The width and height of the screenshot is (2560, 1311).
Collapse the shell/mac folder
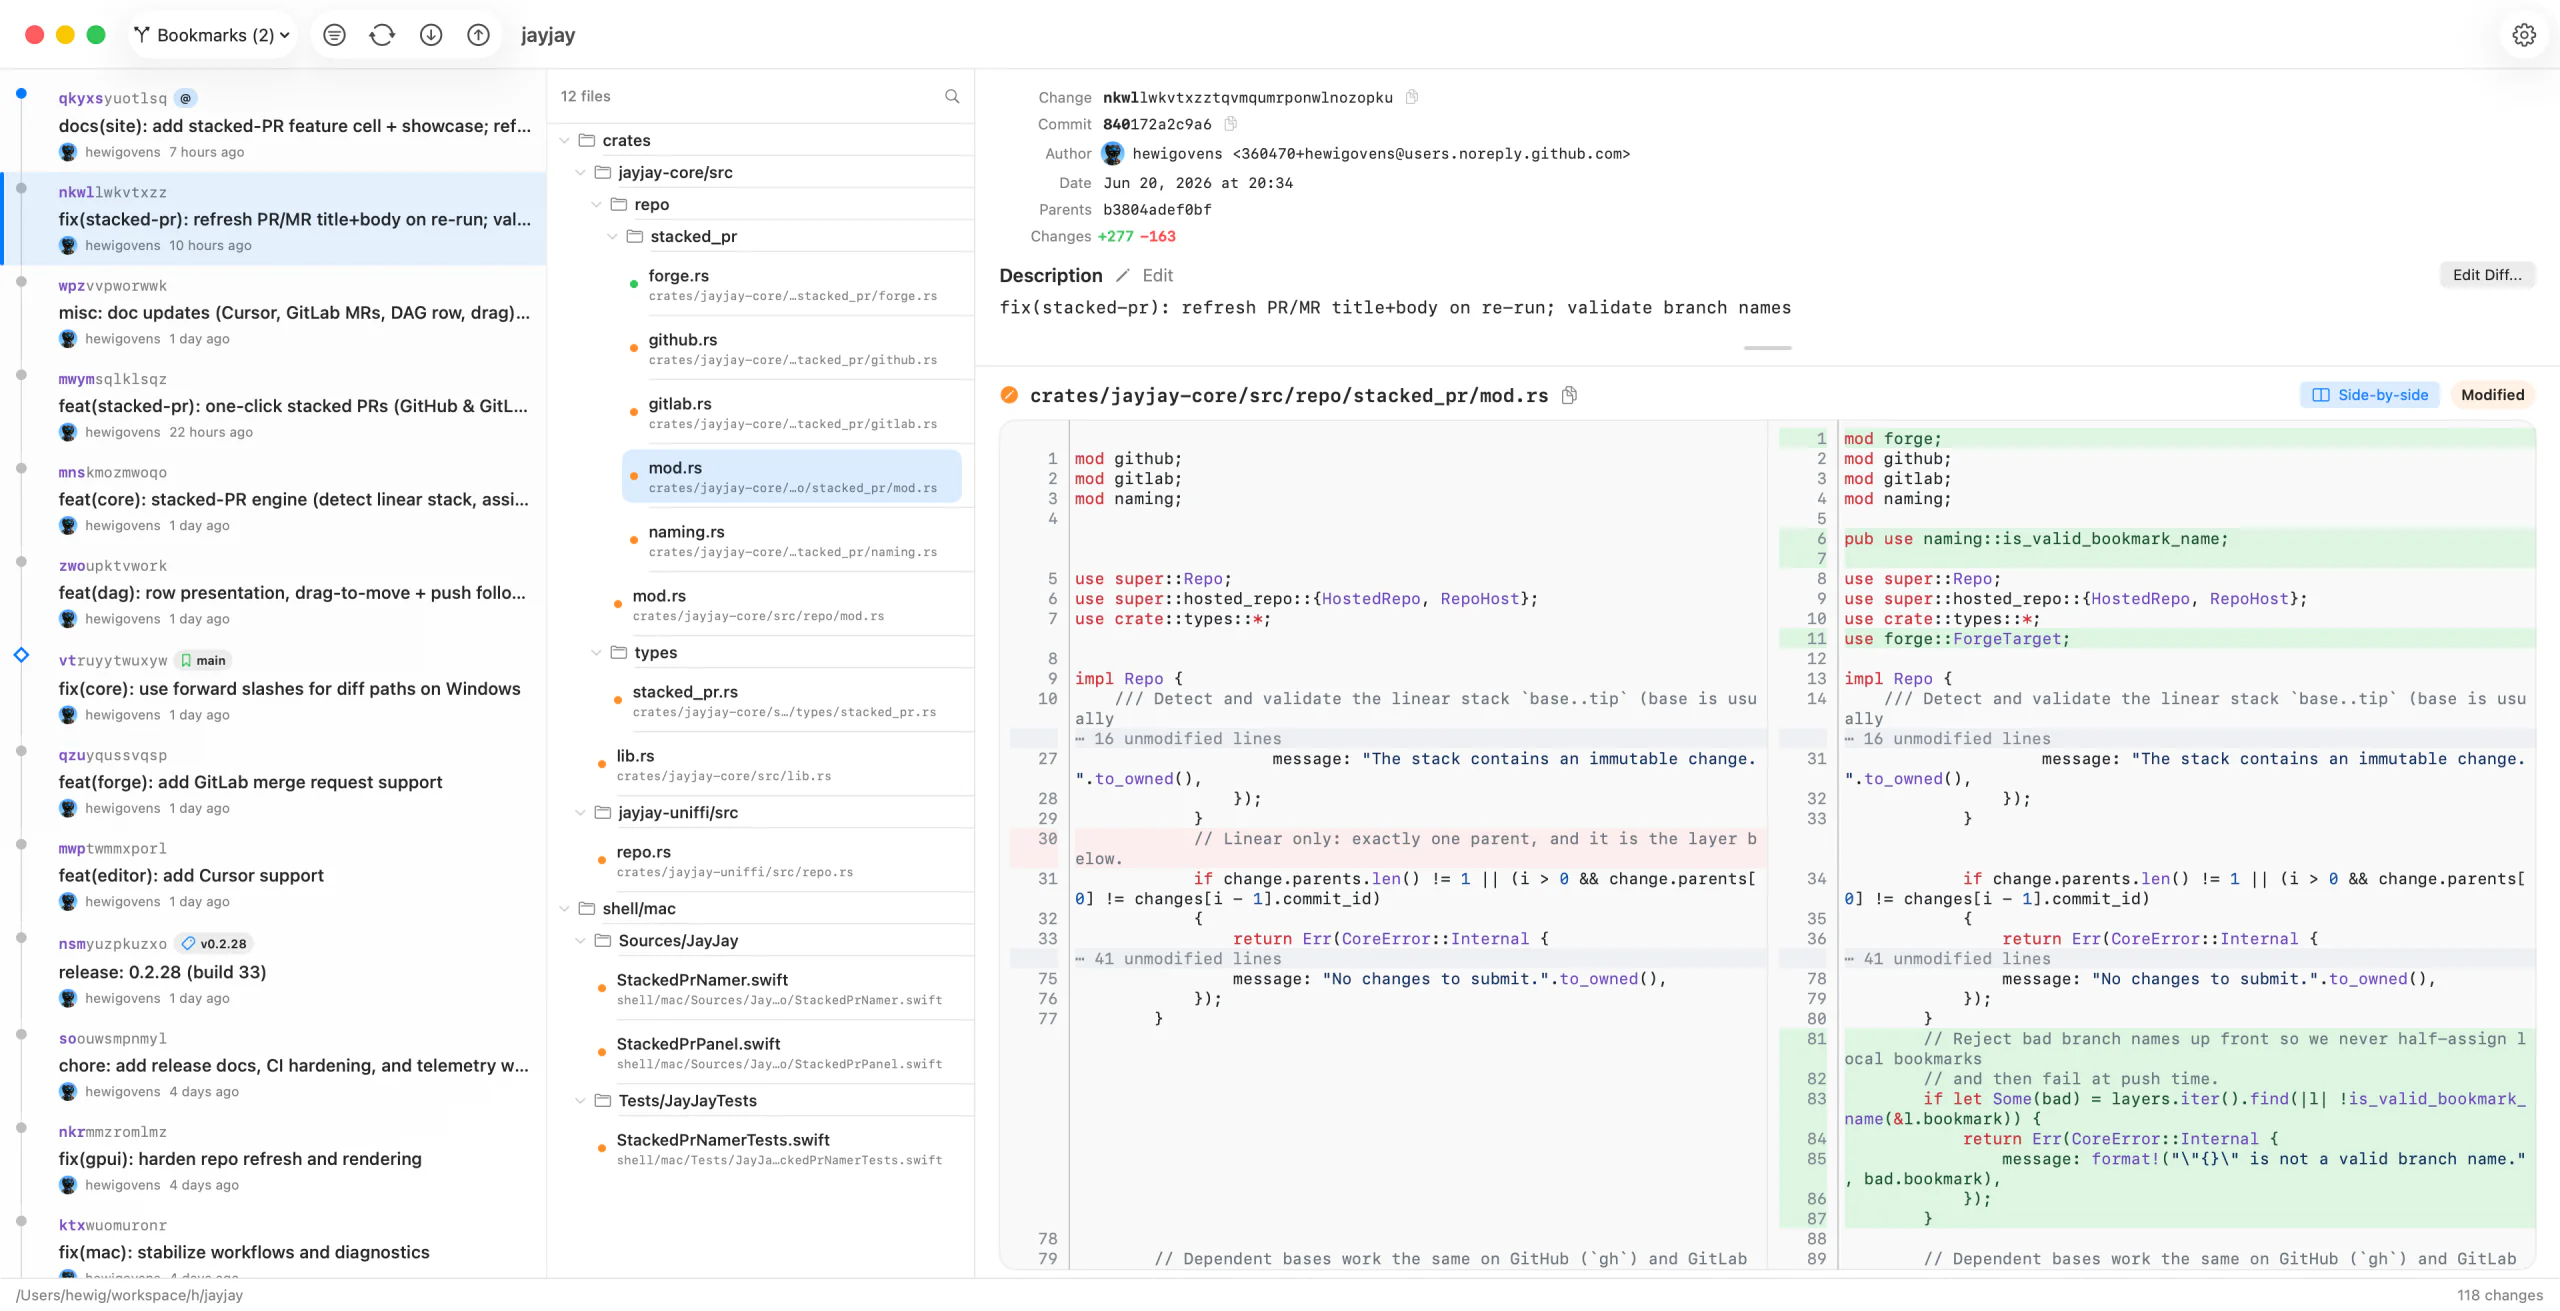click(564, 908)
